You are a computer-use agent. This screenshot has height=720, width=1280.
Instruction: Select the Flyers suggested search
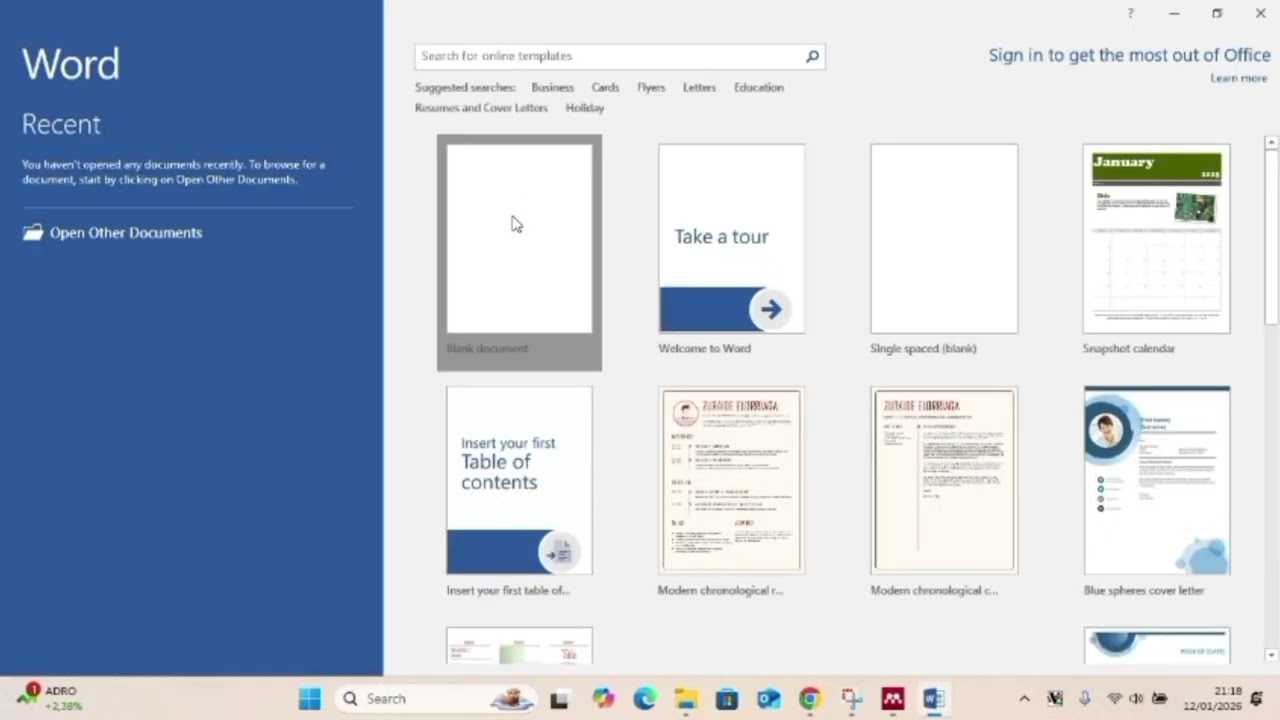(x=651, y=87)
